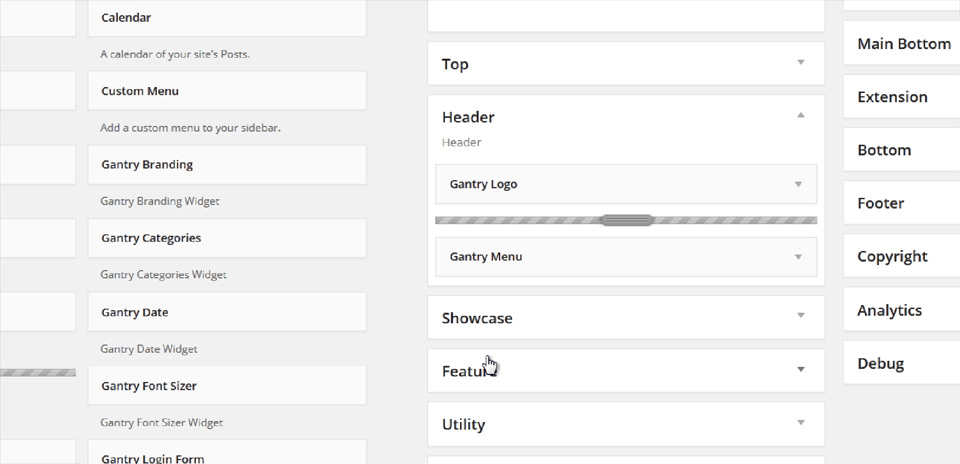Collapse the Header widget area arrow

coord(800,115)
